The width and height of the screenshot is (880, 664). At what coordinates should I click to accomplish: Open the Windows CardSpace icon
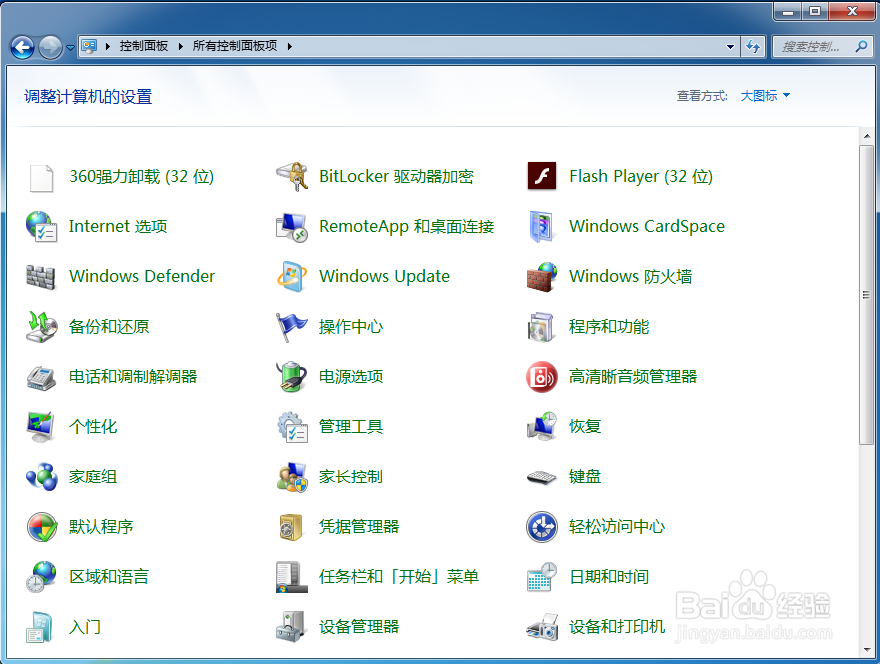click(x=542, y=227)
